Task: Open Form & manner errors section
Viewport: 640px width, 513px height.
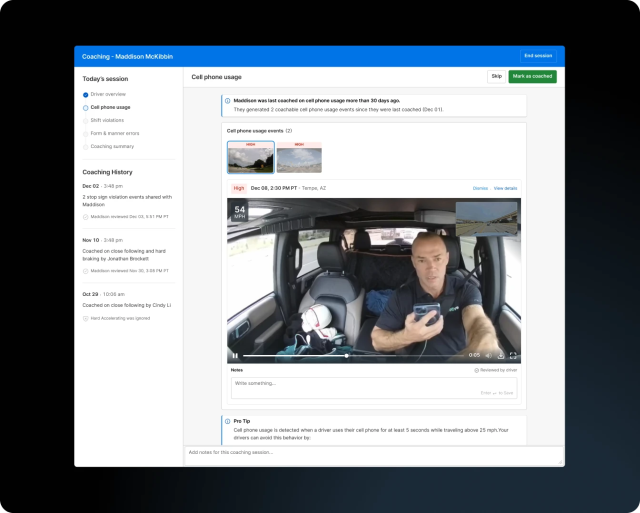Action: [x=115, y=133]
